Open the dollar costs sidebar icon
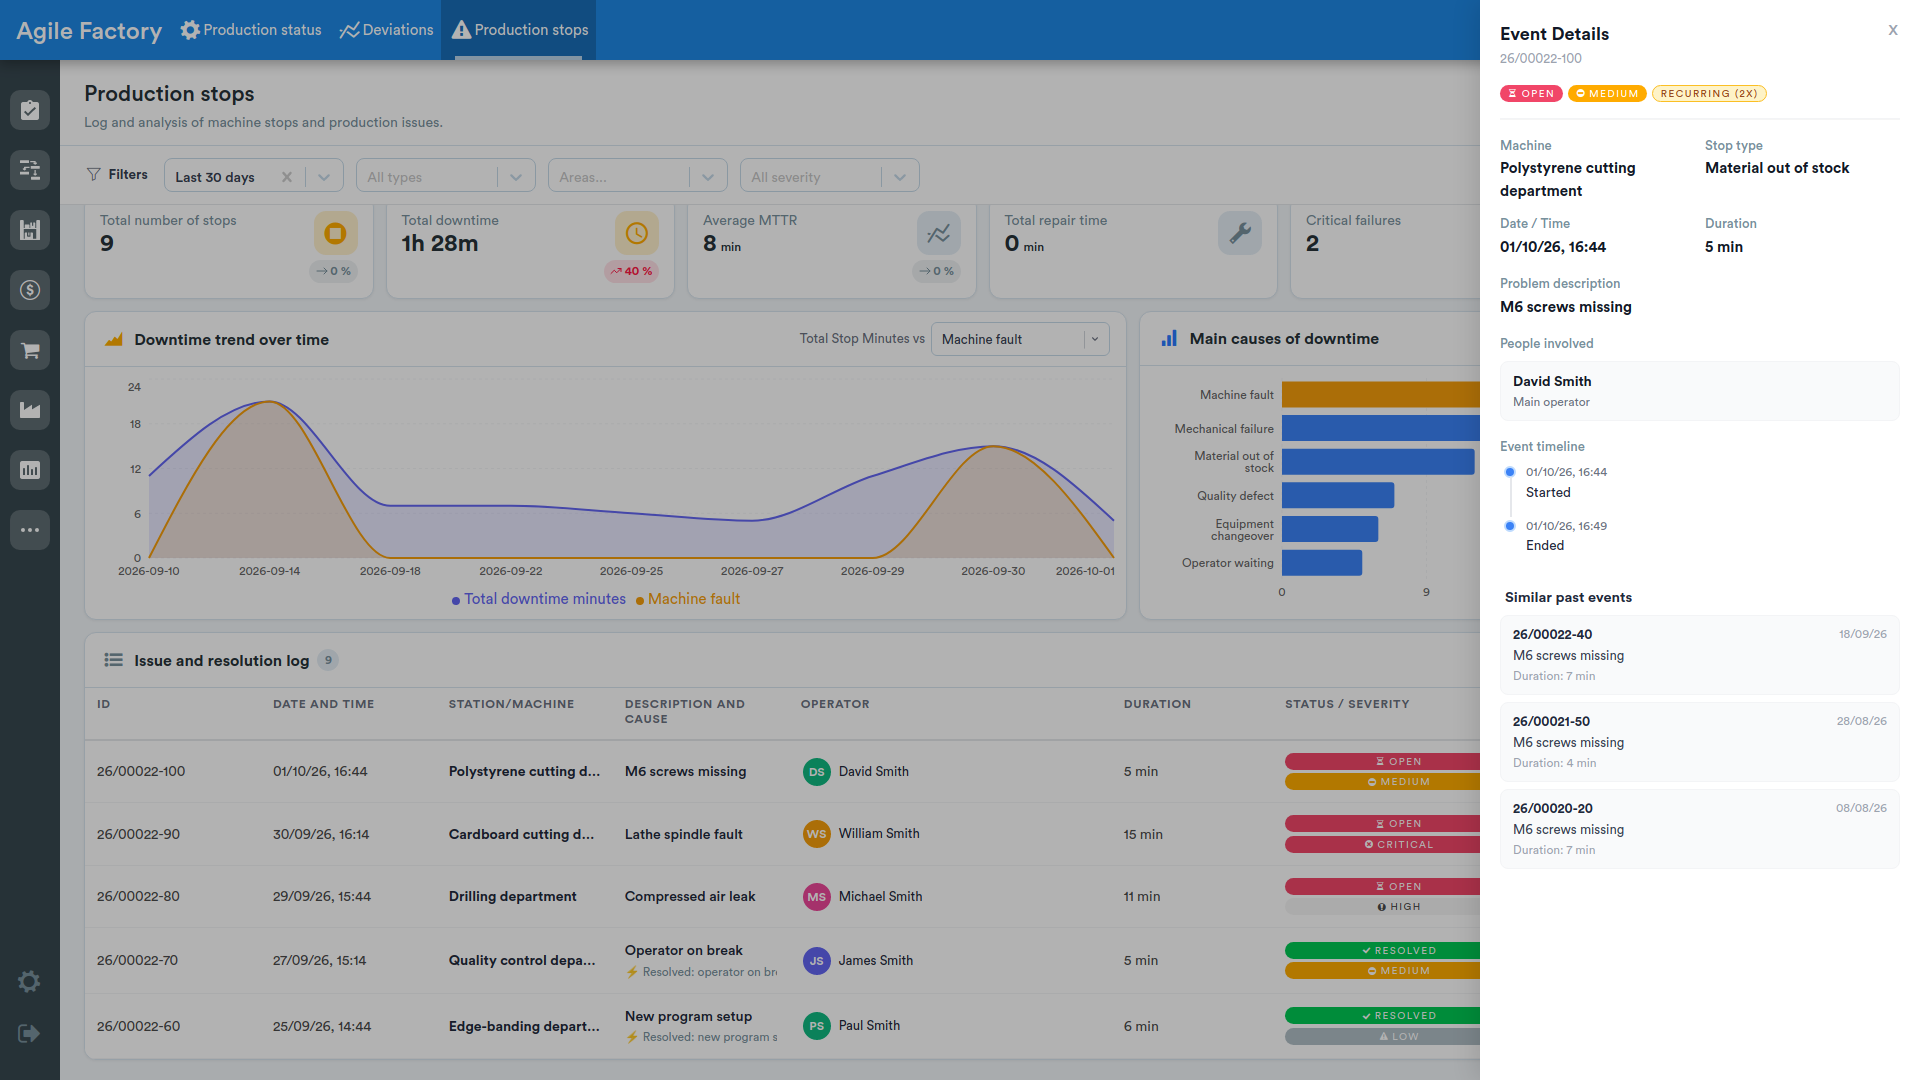This screenshot has height=1080, width=1920. (30, 290)
